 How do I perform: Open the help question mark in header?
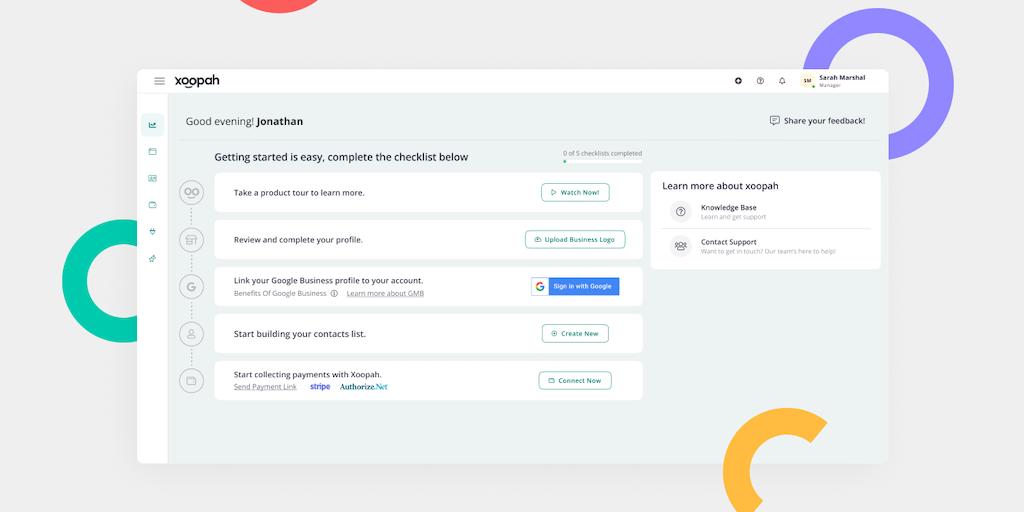click(x=760, y=81)
